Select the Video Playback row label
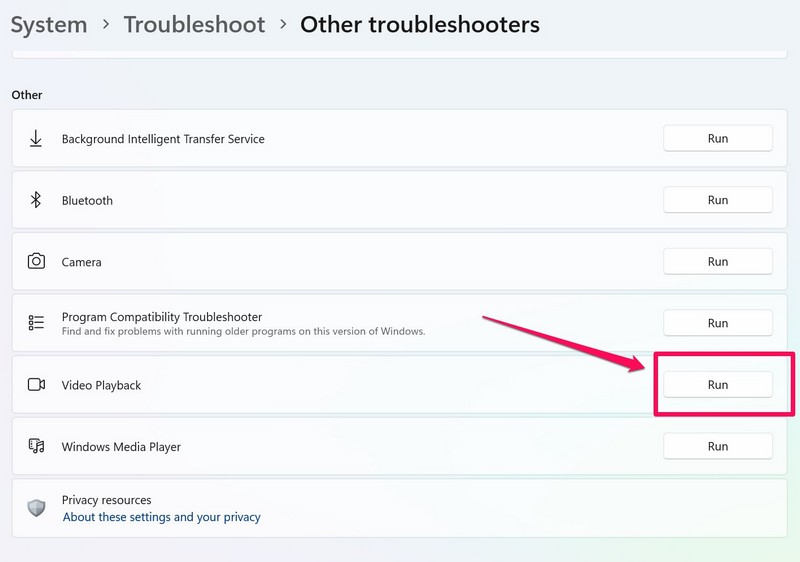The height and width of the screenshot is (562, 800). [101, 385]
